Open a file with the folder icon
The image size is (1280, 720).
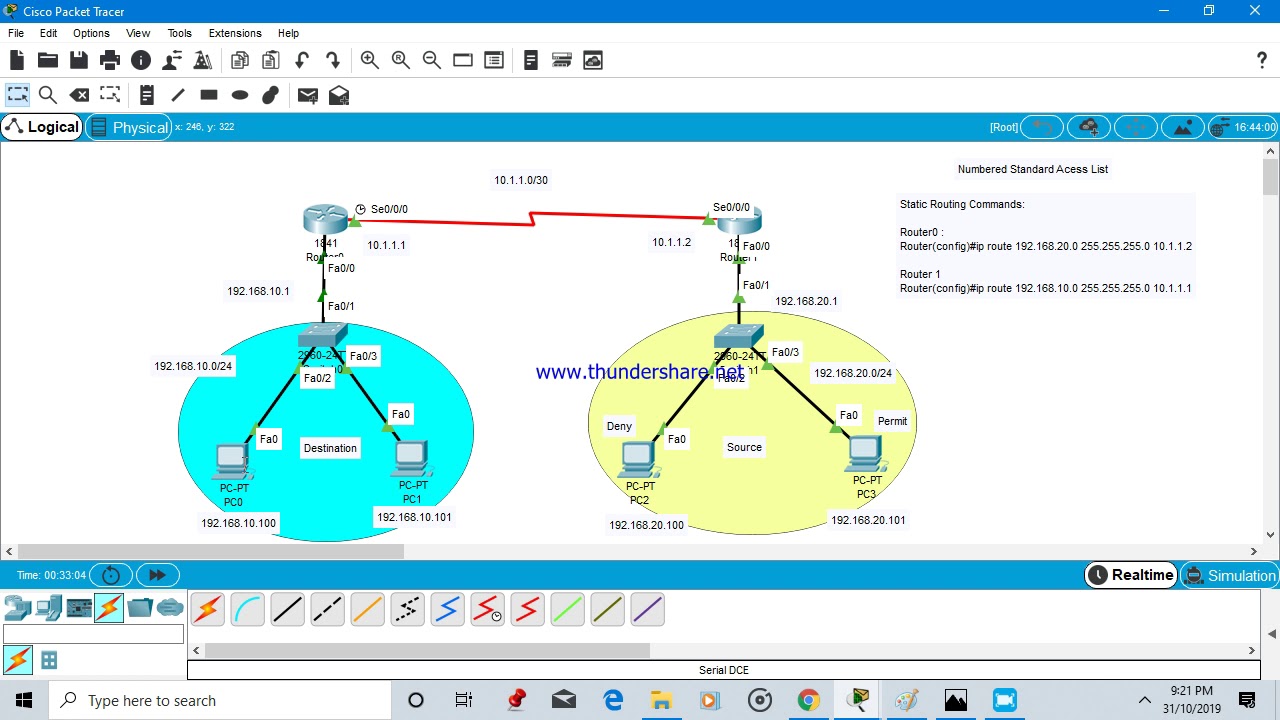tap(47, 61)
